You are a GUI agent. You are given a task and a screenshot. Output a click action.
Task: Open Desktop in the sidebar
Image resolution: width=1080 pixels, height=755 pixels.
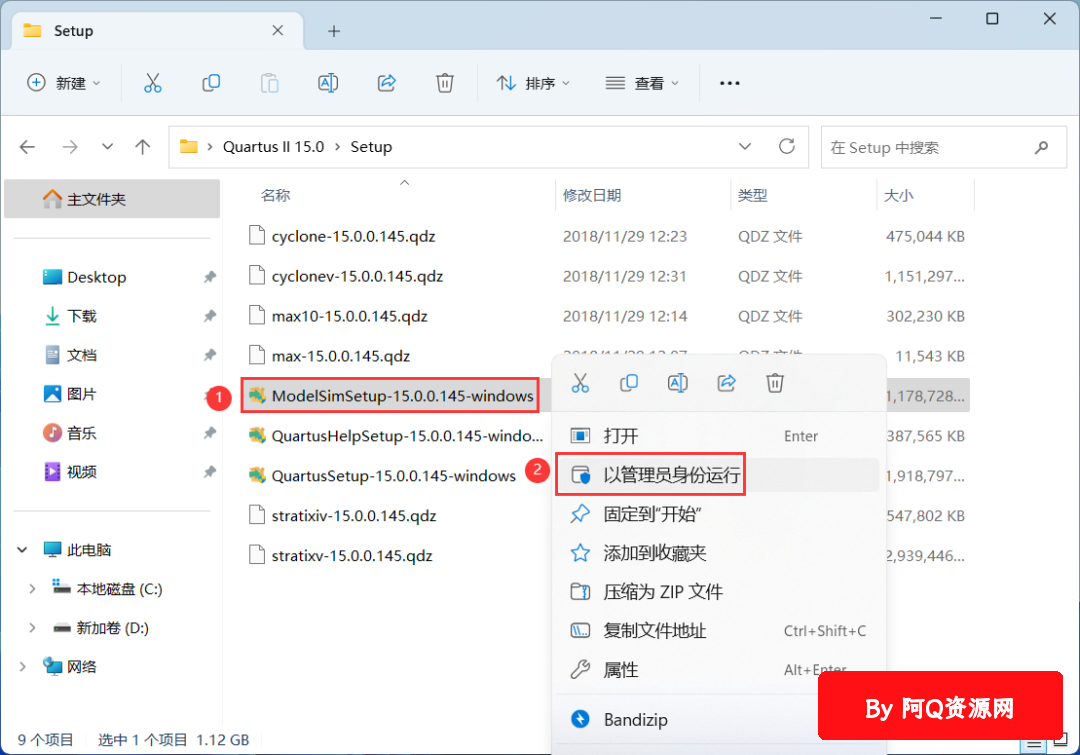click(96, 277)
